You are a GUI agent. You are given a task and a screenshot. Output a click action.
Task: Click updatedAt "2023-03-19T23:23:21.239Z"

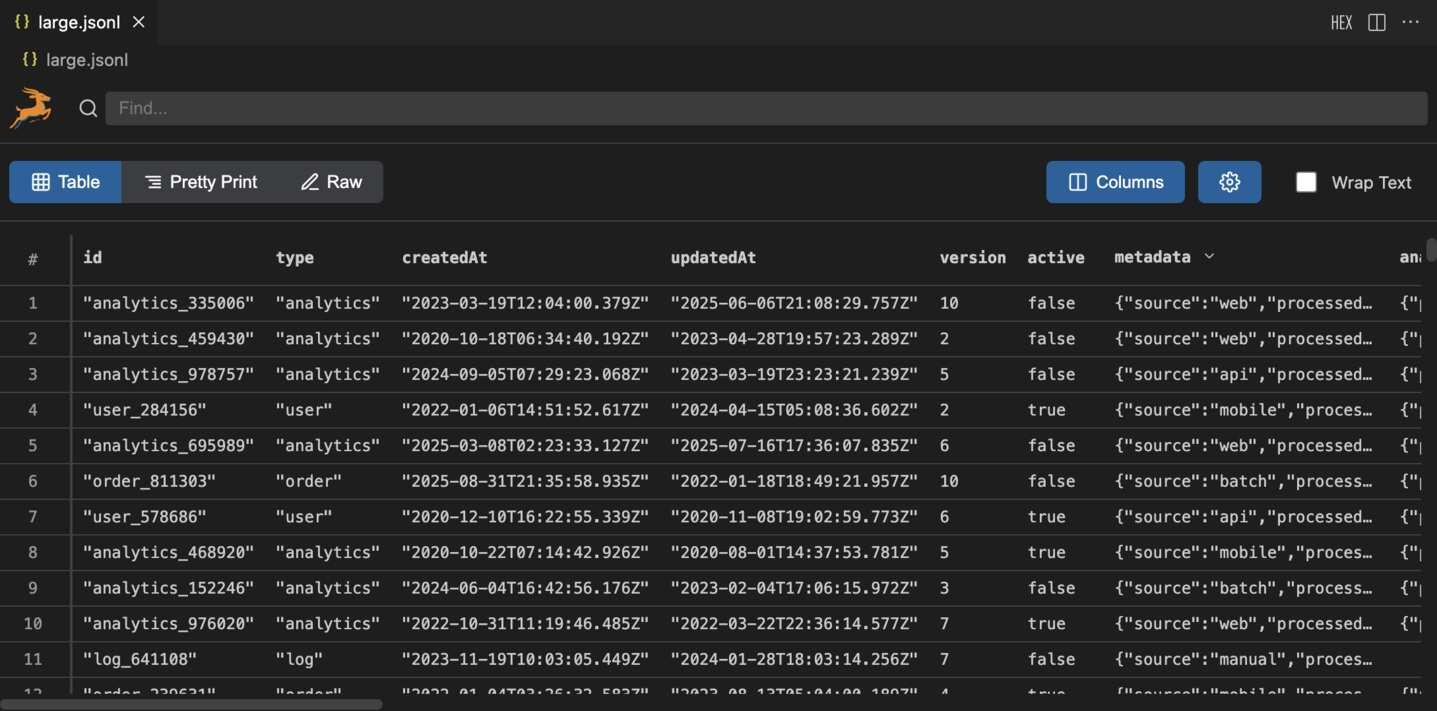tap(794, 374)
